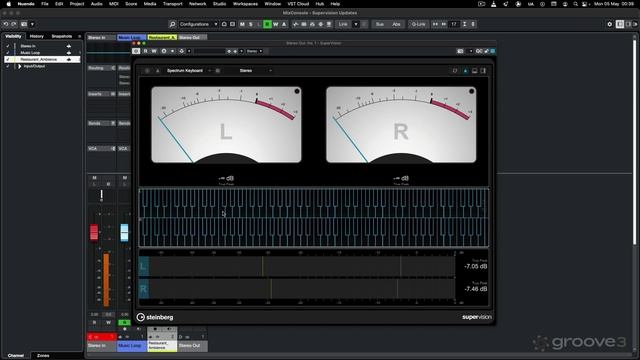Toggle the left zone layout icon
The image size is (640, 360).
coord(620,24)
